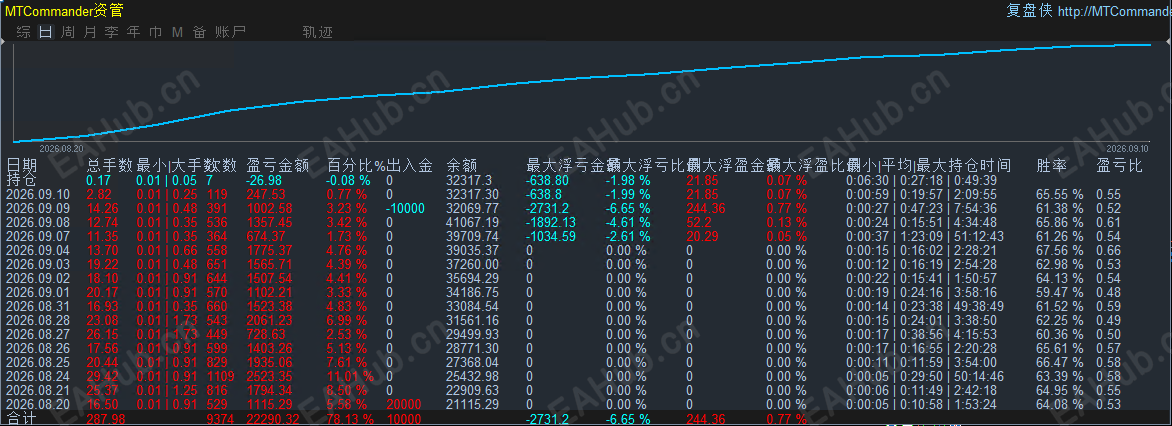Click the -10000 withdrawal value
The image size is (1172, 426).
[405, 209]
